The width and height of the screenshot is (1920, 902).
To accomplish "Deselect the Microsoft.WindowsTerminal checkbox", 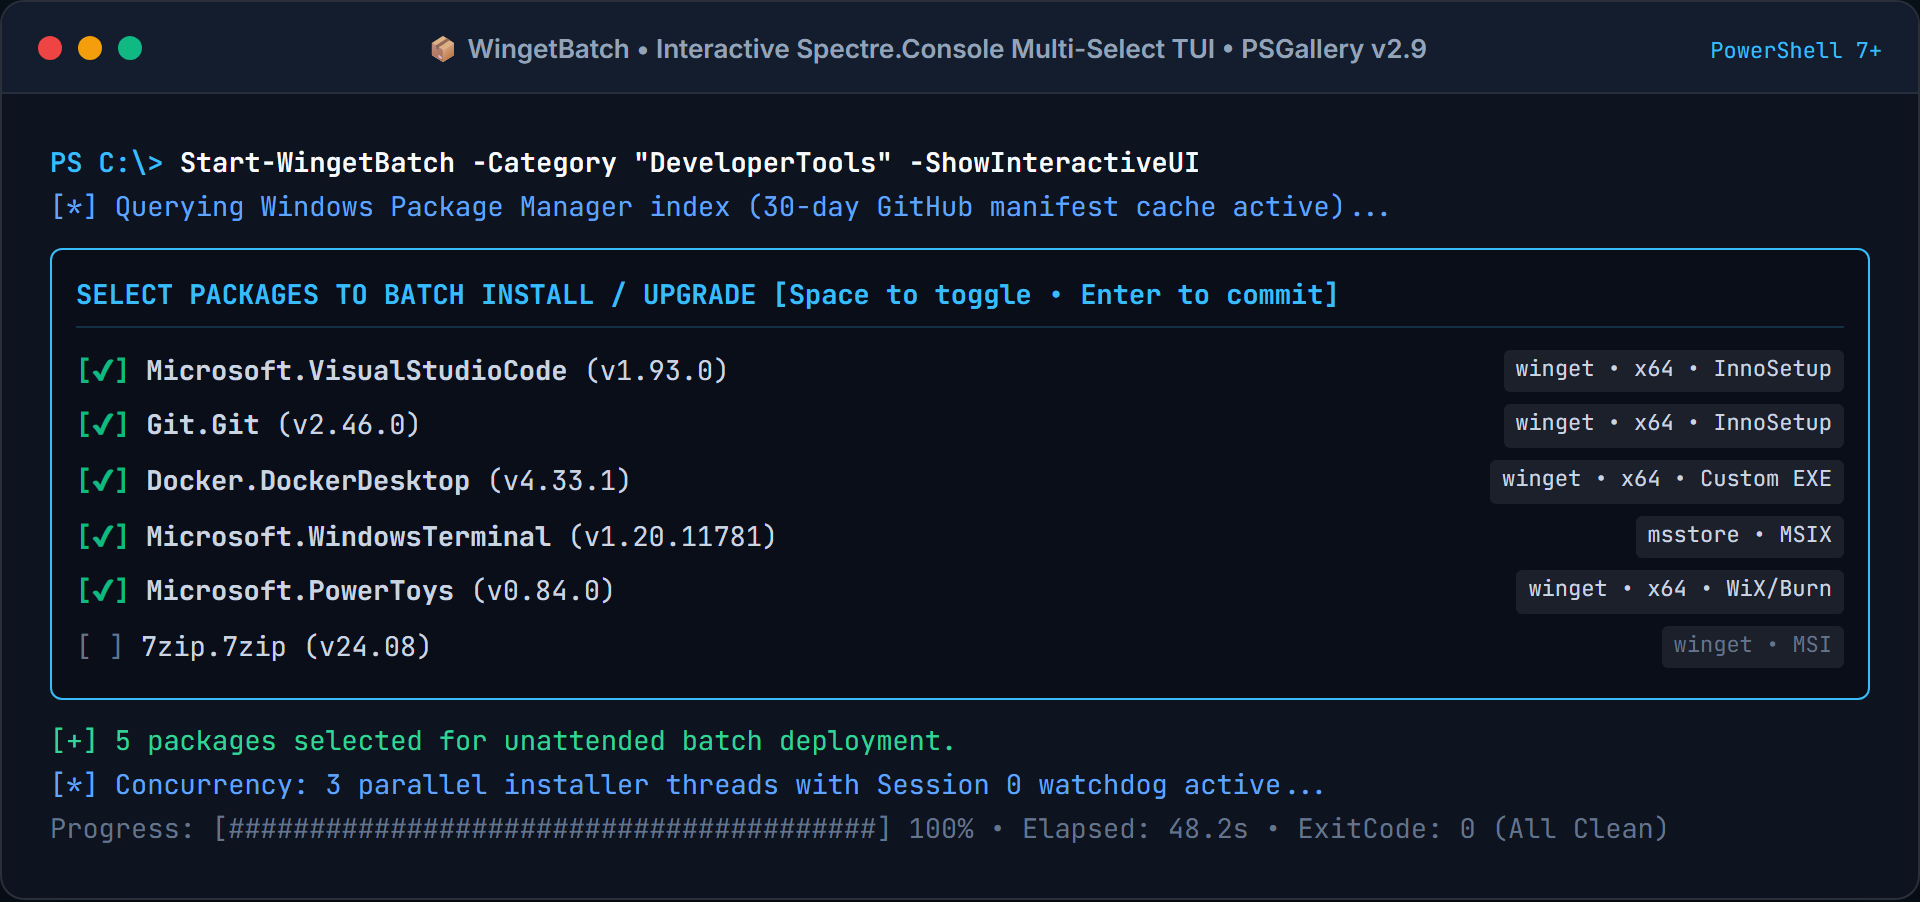I will click(103, 537).
